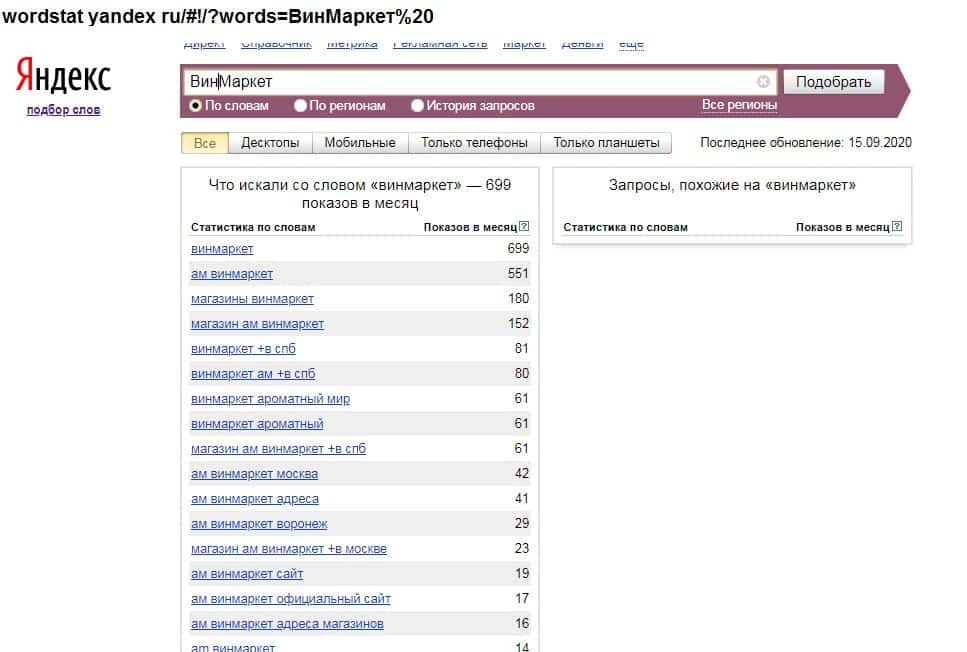Click the 'Подобрать' button

[x=833, y=82]
